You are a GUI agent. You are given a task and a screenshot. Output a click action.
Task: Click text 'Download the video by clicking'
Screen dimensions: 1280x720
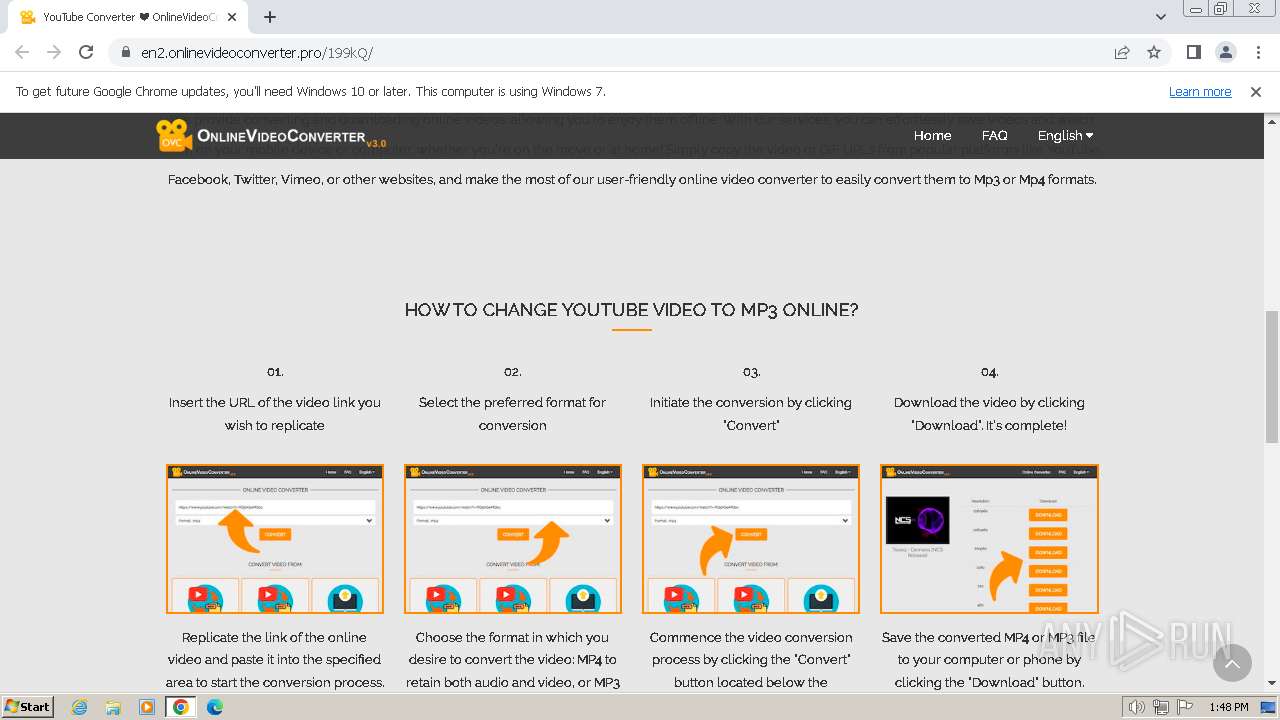point(989,402)
